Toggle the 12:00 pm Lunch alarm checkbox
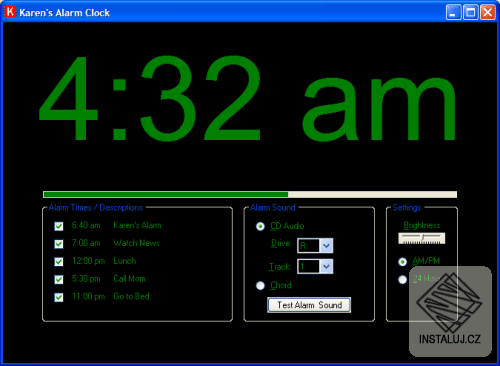This screenshot has width=500, height=366. pyautogui.click(x=59, y=262)
